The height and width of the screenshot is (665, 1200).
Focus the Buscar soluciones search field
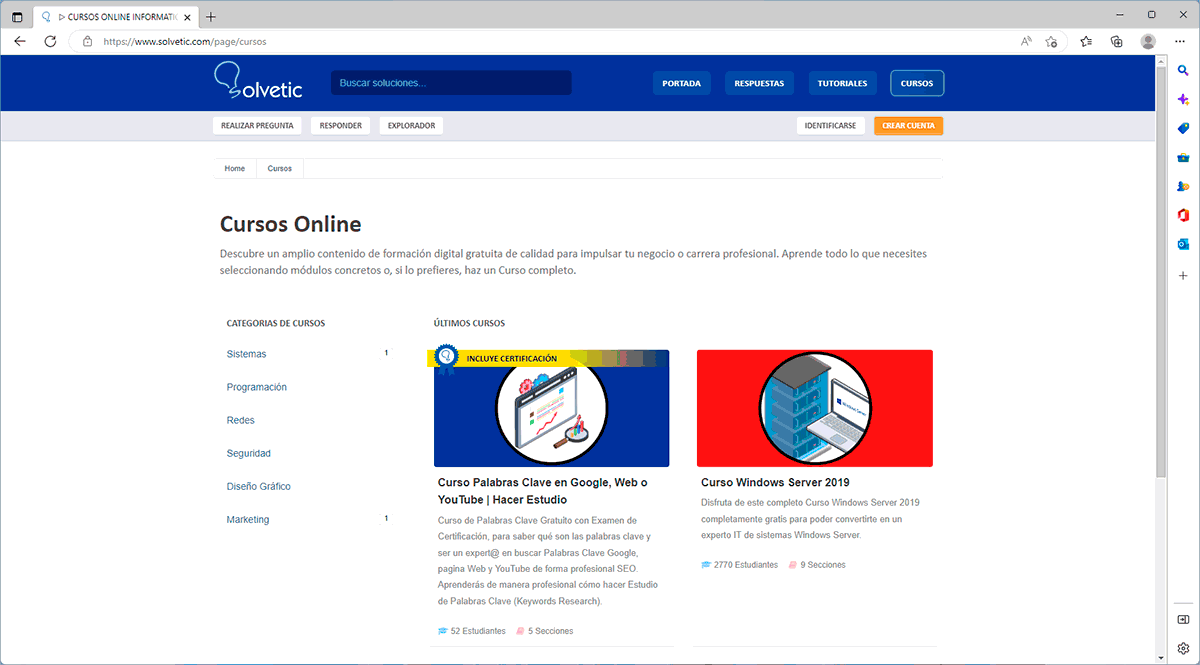pyautogui.click(x=451, y=83)
